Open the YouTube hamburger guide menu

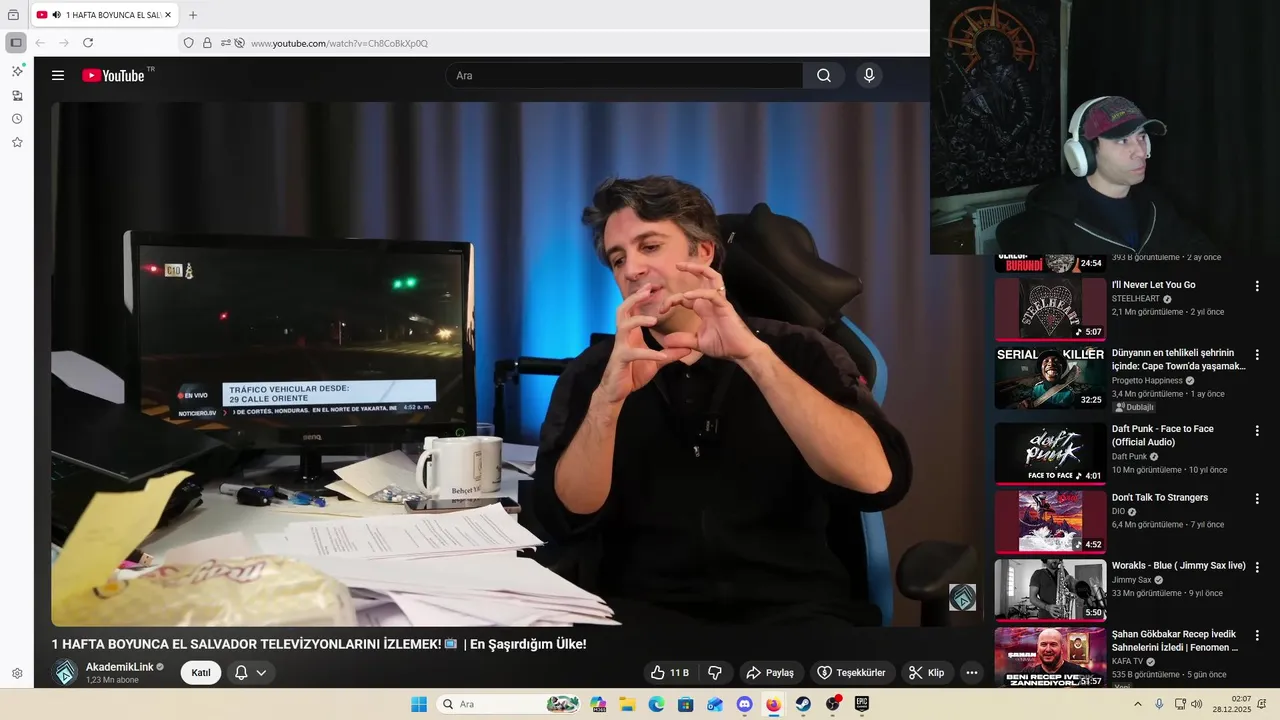click(58, 75)
